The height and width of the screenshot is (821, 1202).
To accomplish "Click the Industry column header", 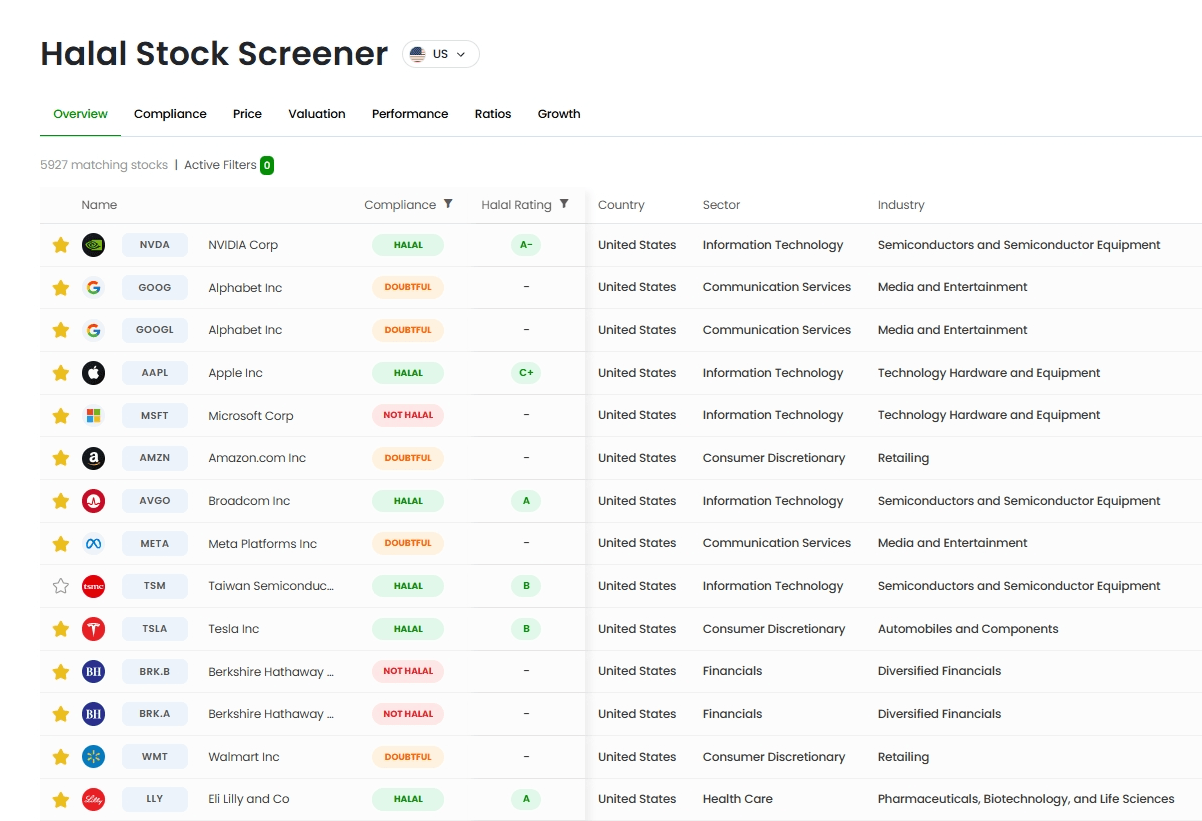I will click(x=901, y=205).
